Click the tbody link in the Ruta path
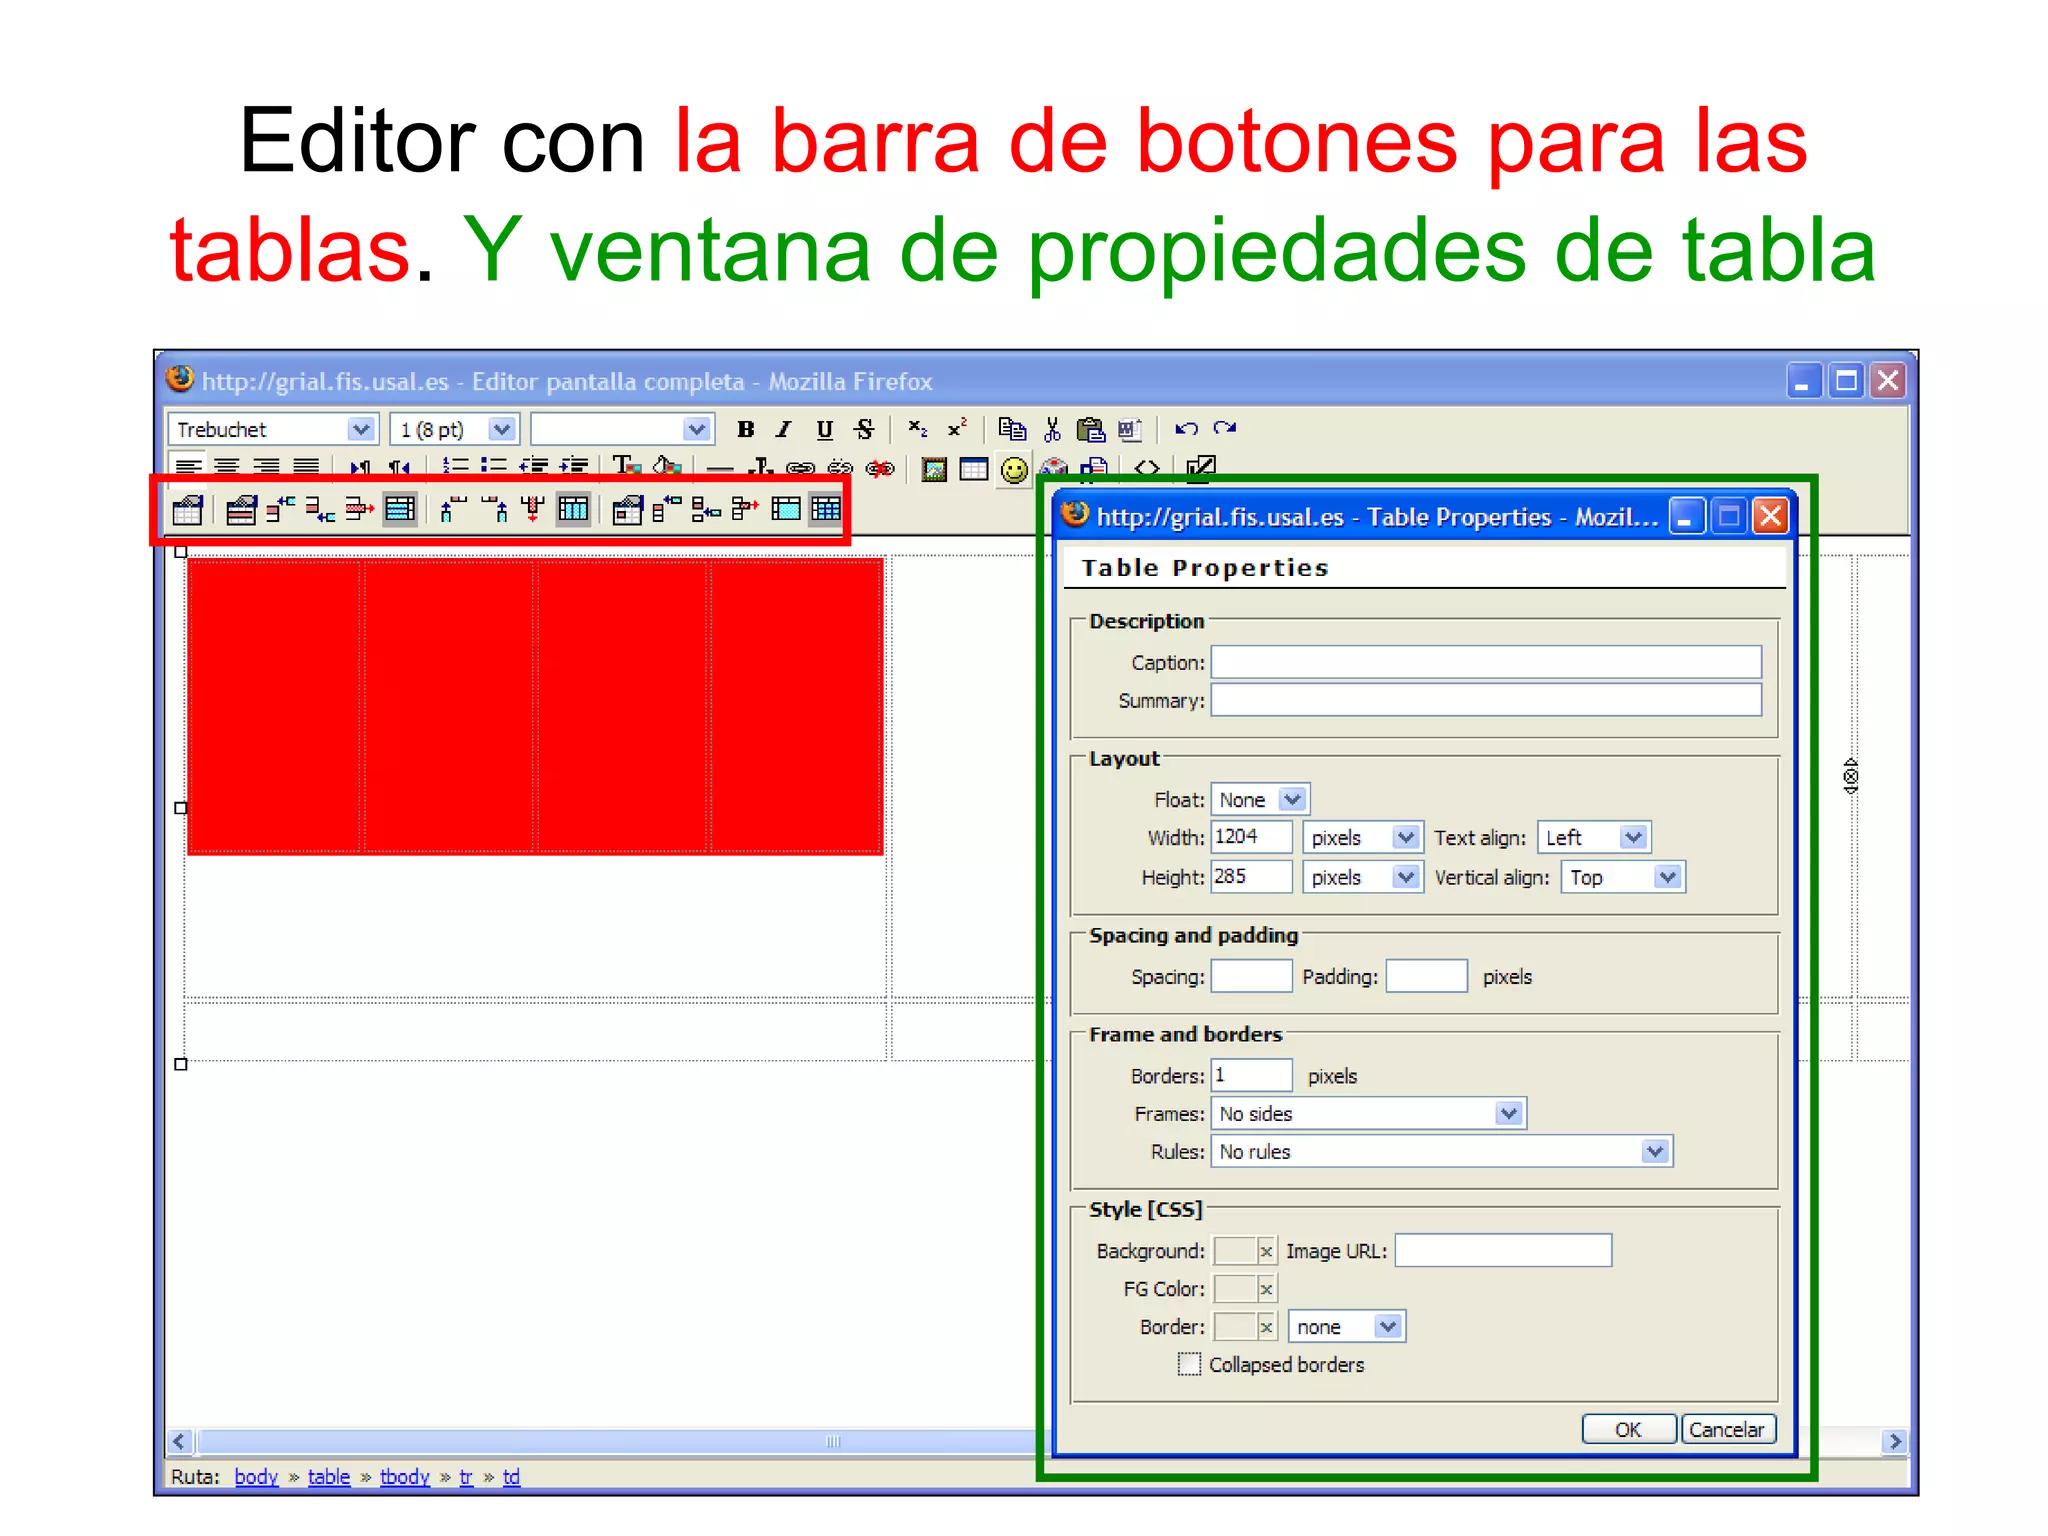This screenshot has width=2048, height=1536. click(x=405, y=1477)
